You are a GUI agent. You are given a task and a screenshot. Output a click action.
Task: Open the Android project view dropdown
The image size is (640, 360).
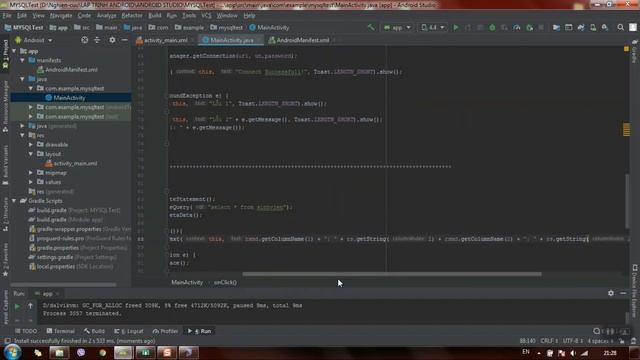coord(34,40)
